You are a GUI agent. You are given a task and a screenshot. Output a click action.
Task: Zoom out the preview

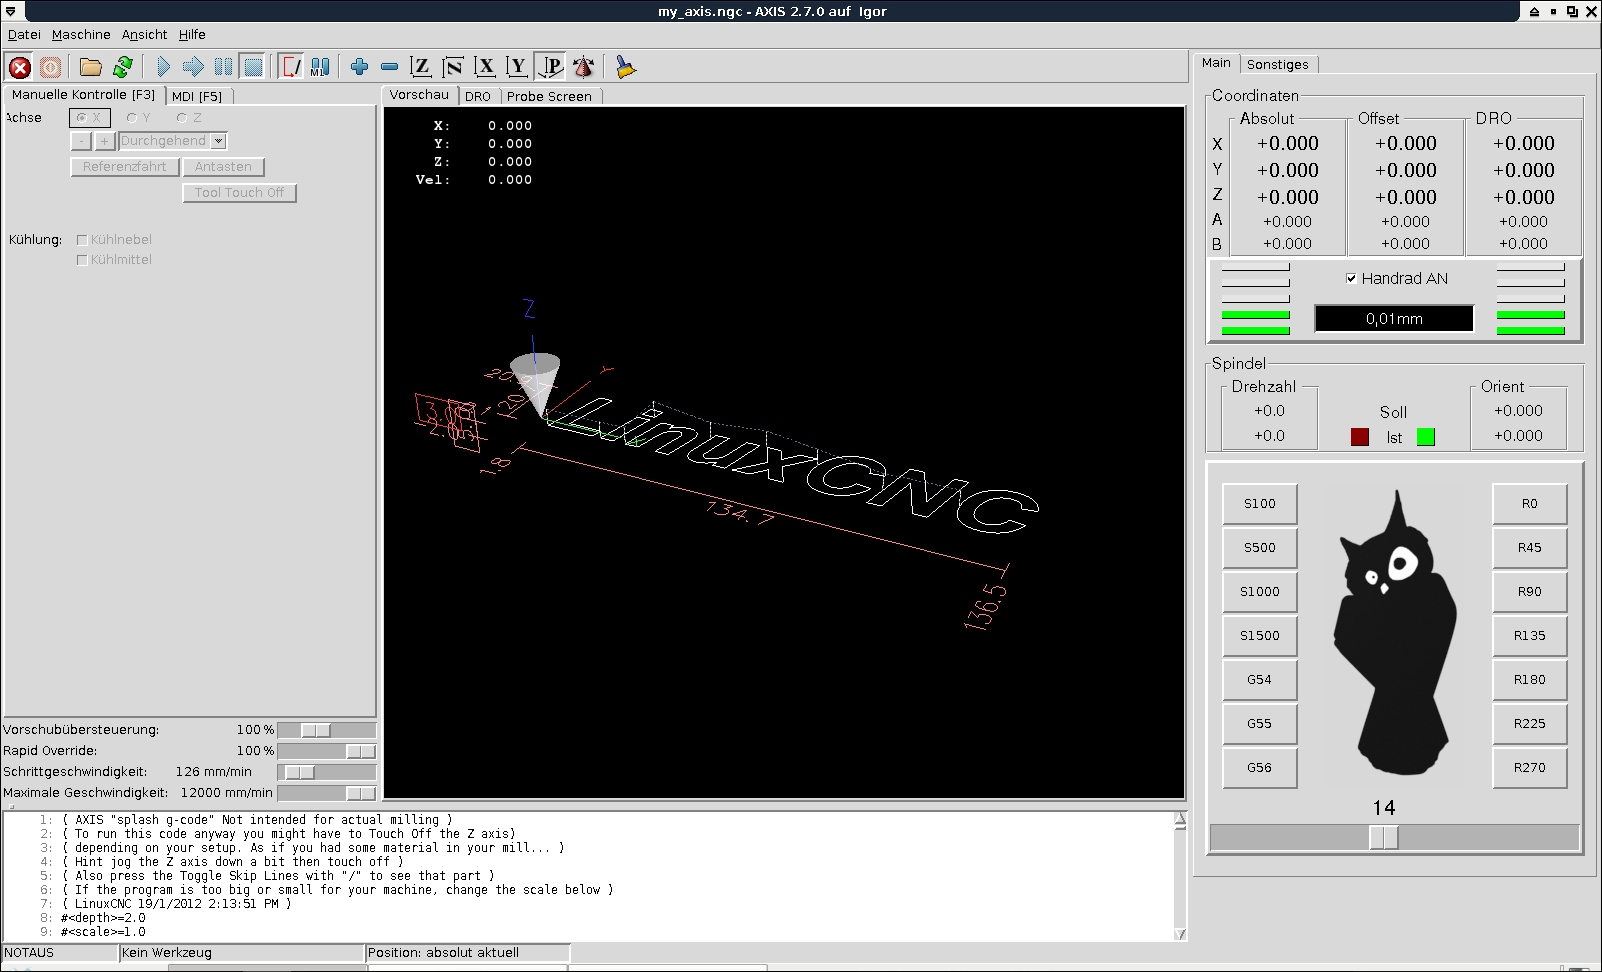coord(390,67)
